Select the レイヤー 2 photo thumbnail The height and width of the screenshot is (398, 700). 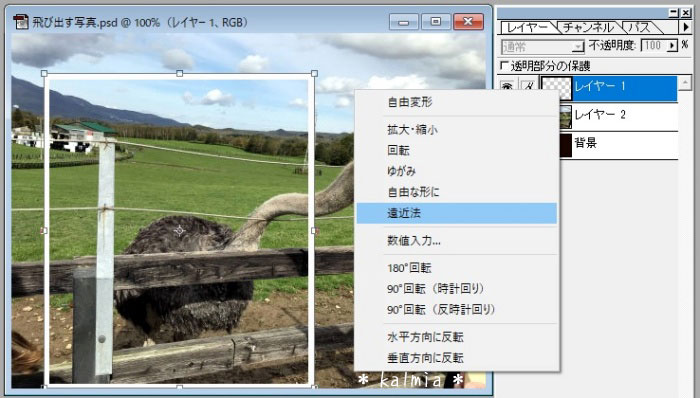tap(565, 116)
